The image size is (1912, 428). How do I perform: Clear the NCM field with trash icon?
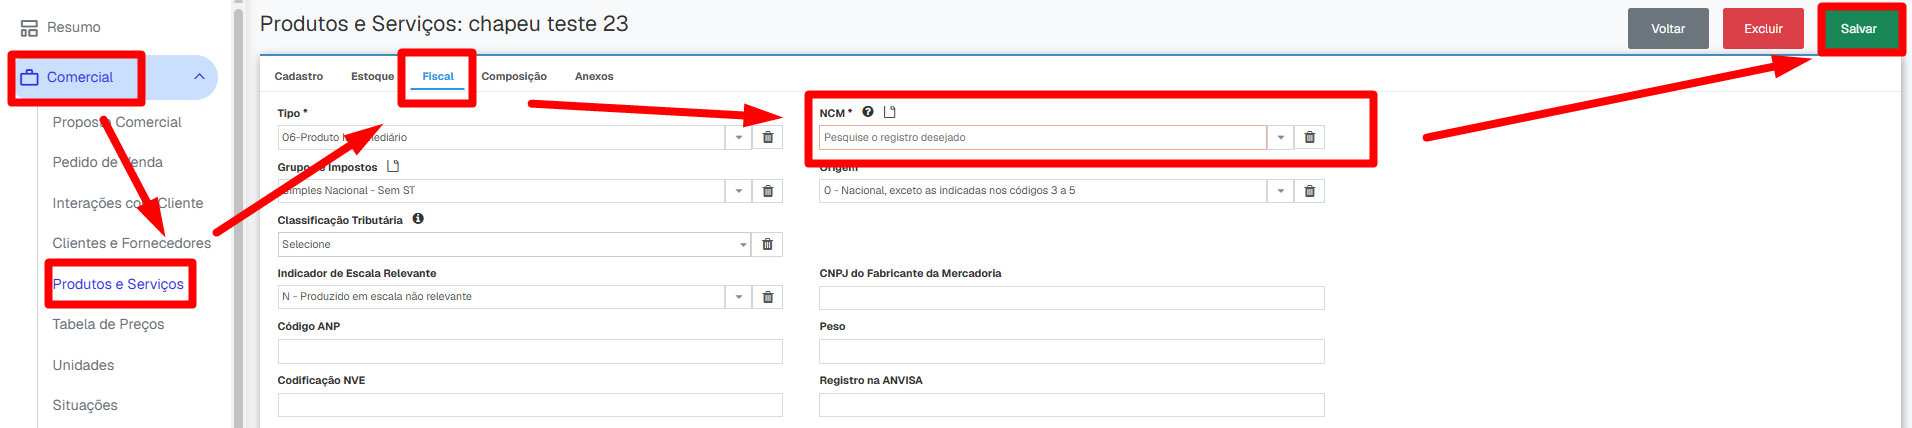[x=1309, y=137]
